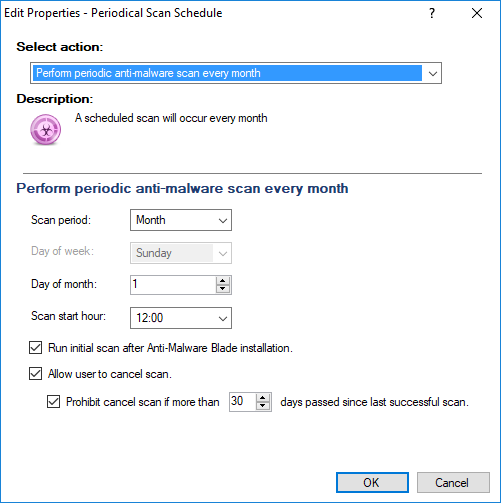Click the selected periodic scan action text
Screen dimensions: 501x503
(x=148, y=73)
